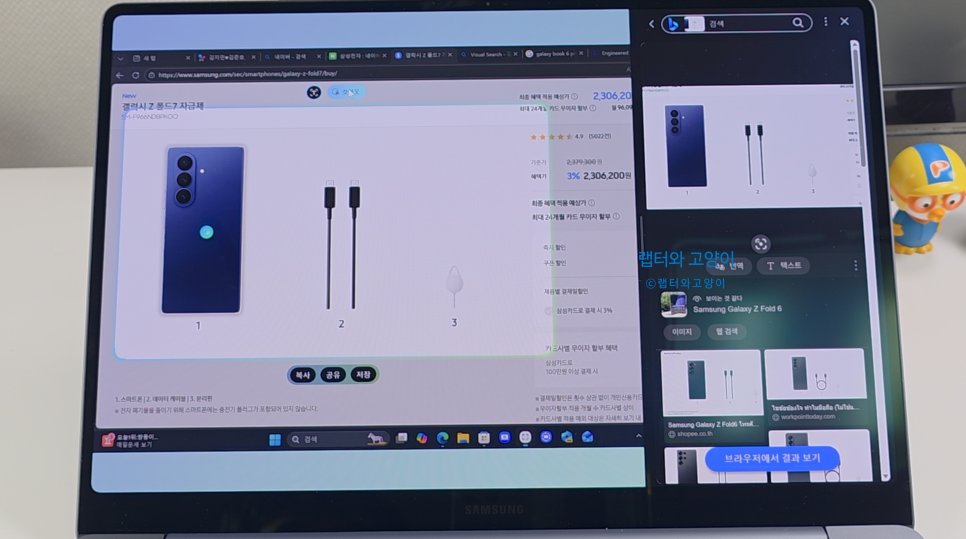The height and width of the screenshot is (539, 966).
Task: Open the Windows Start menu
Action: pyautogui.click(x=275, y=439)
